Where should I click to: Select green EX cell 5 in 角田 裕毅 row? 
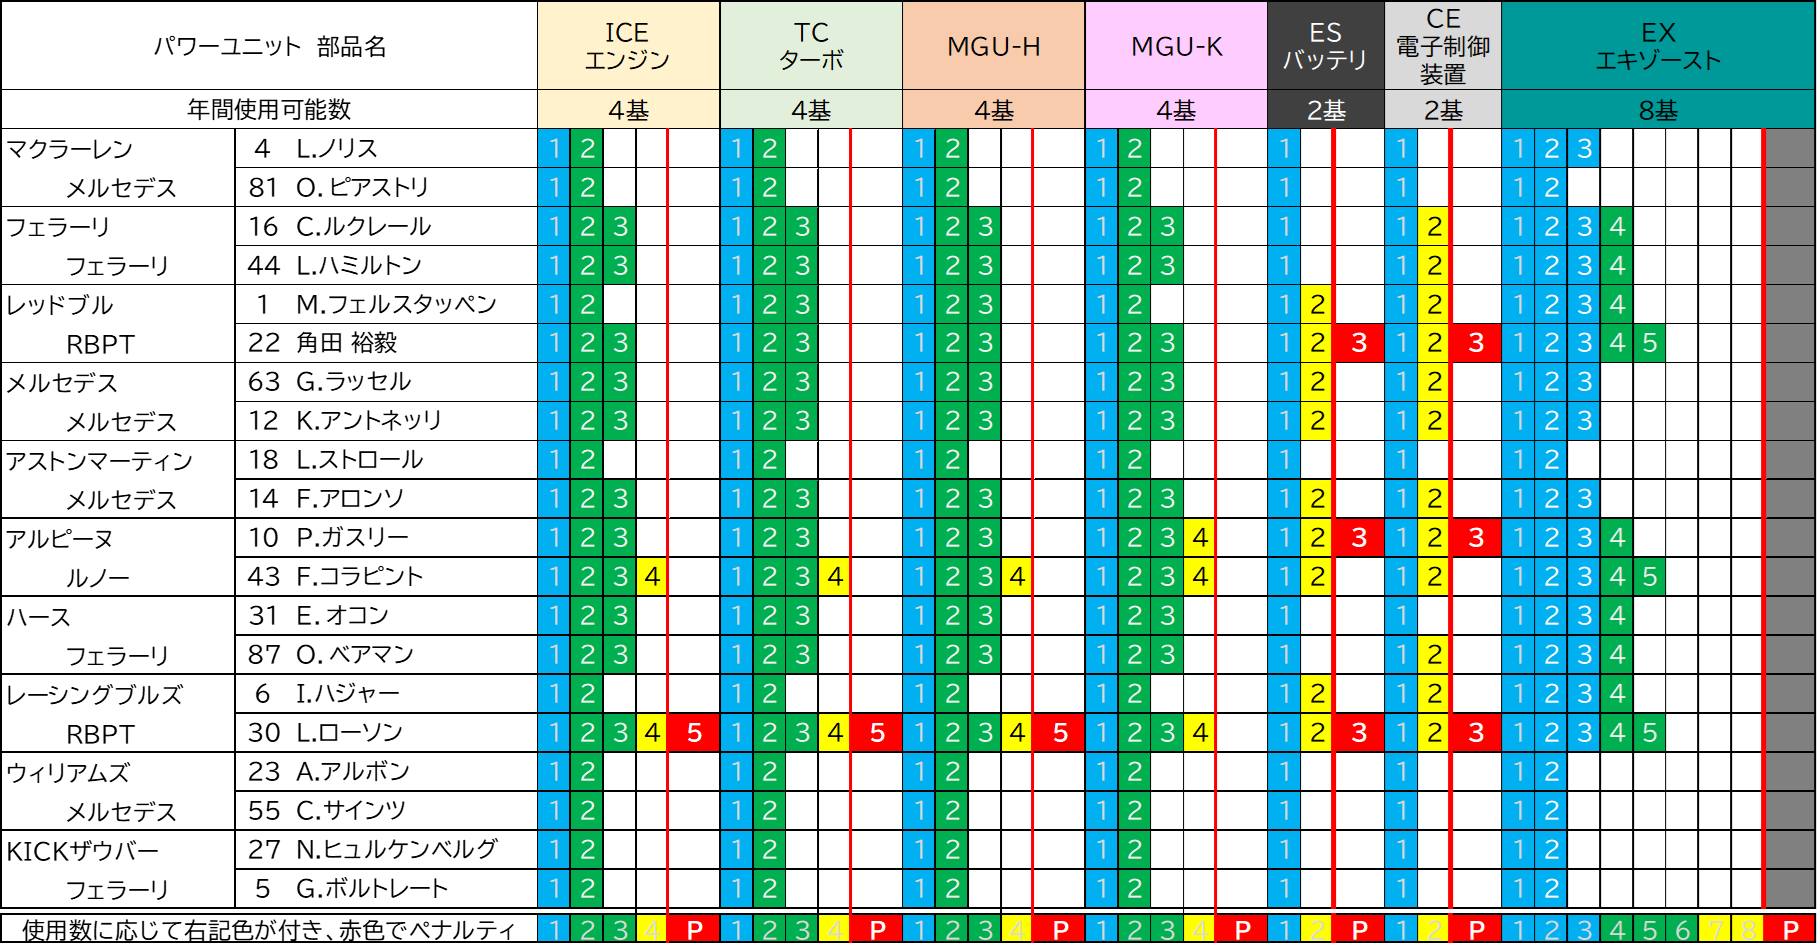[1650, 343]
